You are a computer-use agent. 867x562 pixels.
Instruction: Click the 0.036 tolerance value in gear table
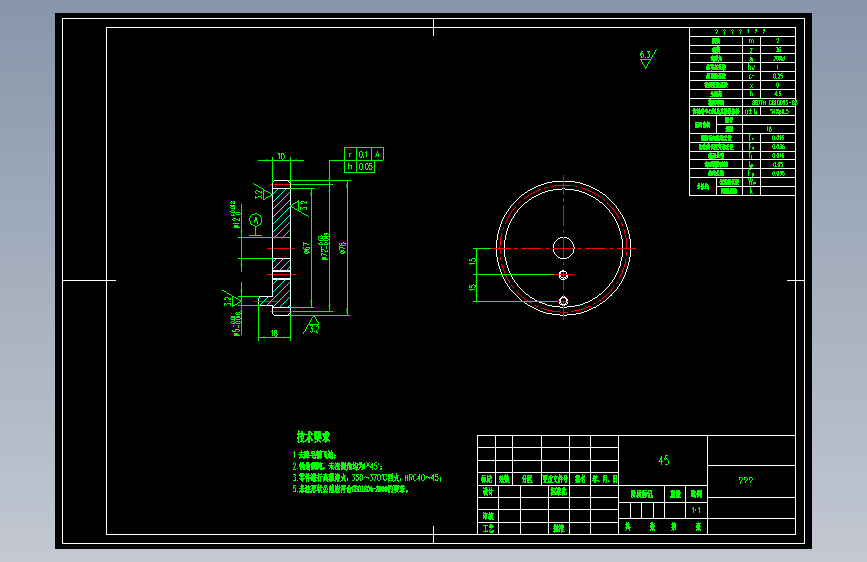[777, 147]
